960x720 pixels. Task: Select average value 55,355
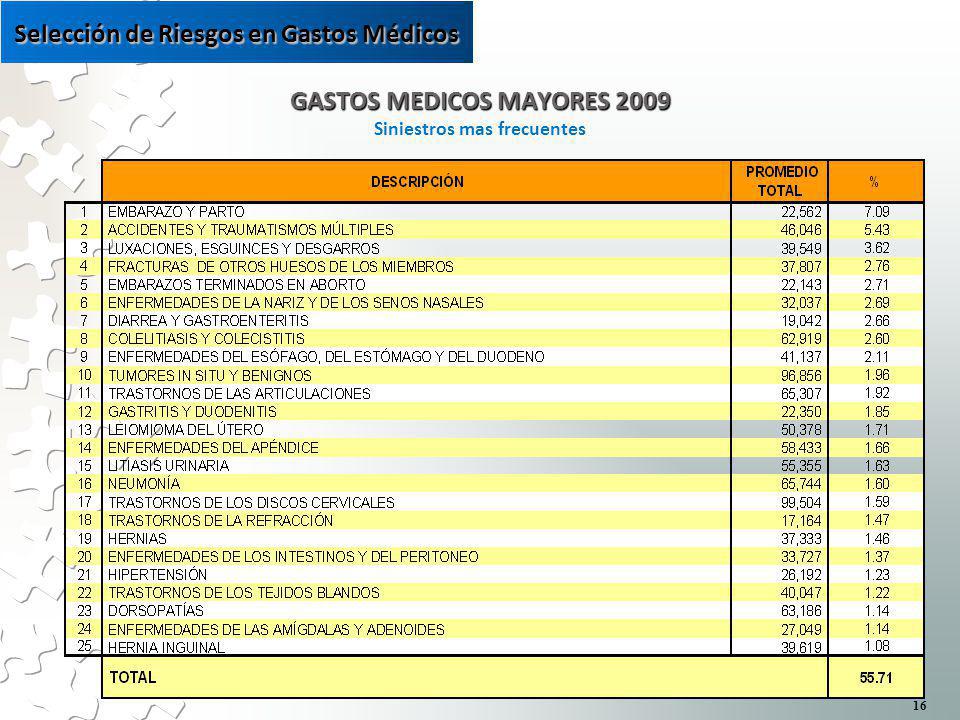tap(801, 466)
